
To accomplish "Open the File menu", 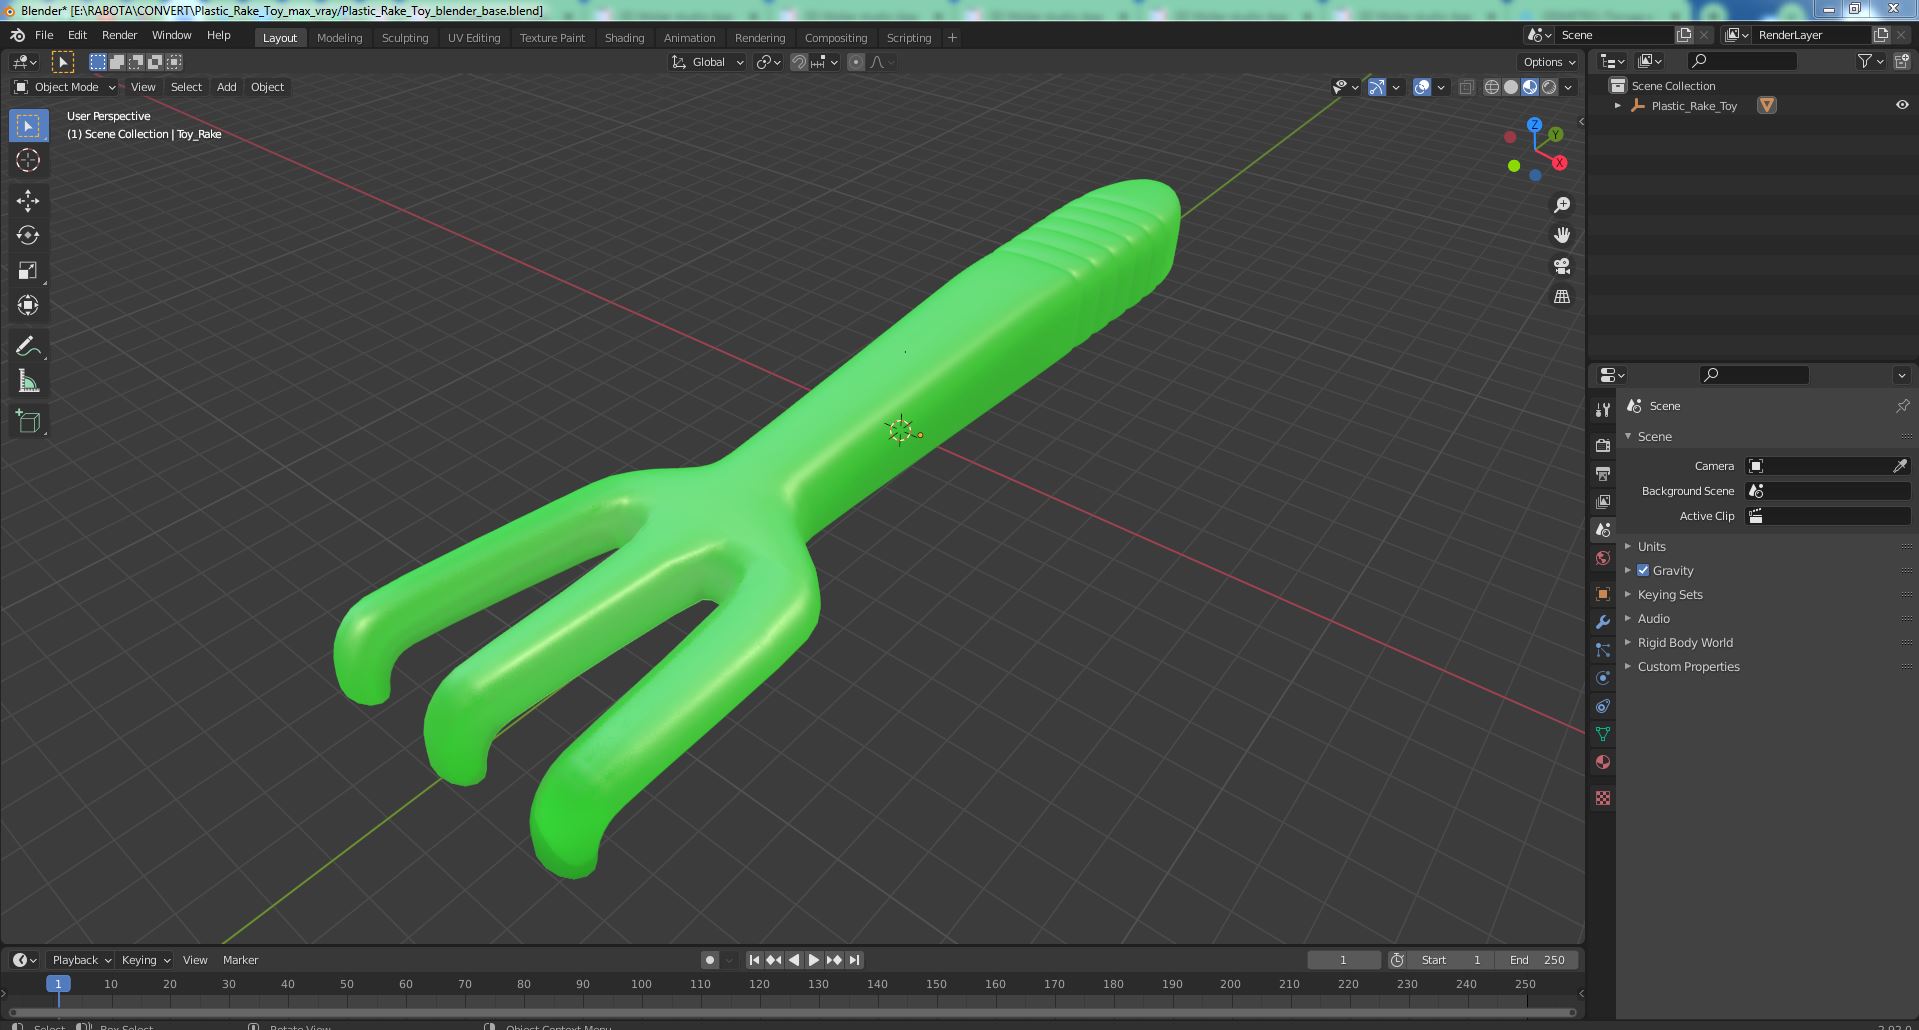I will click(x=44, y=35).
